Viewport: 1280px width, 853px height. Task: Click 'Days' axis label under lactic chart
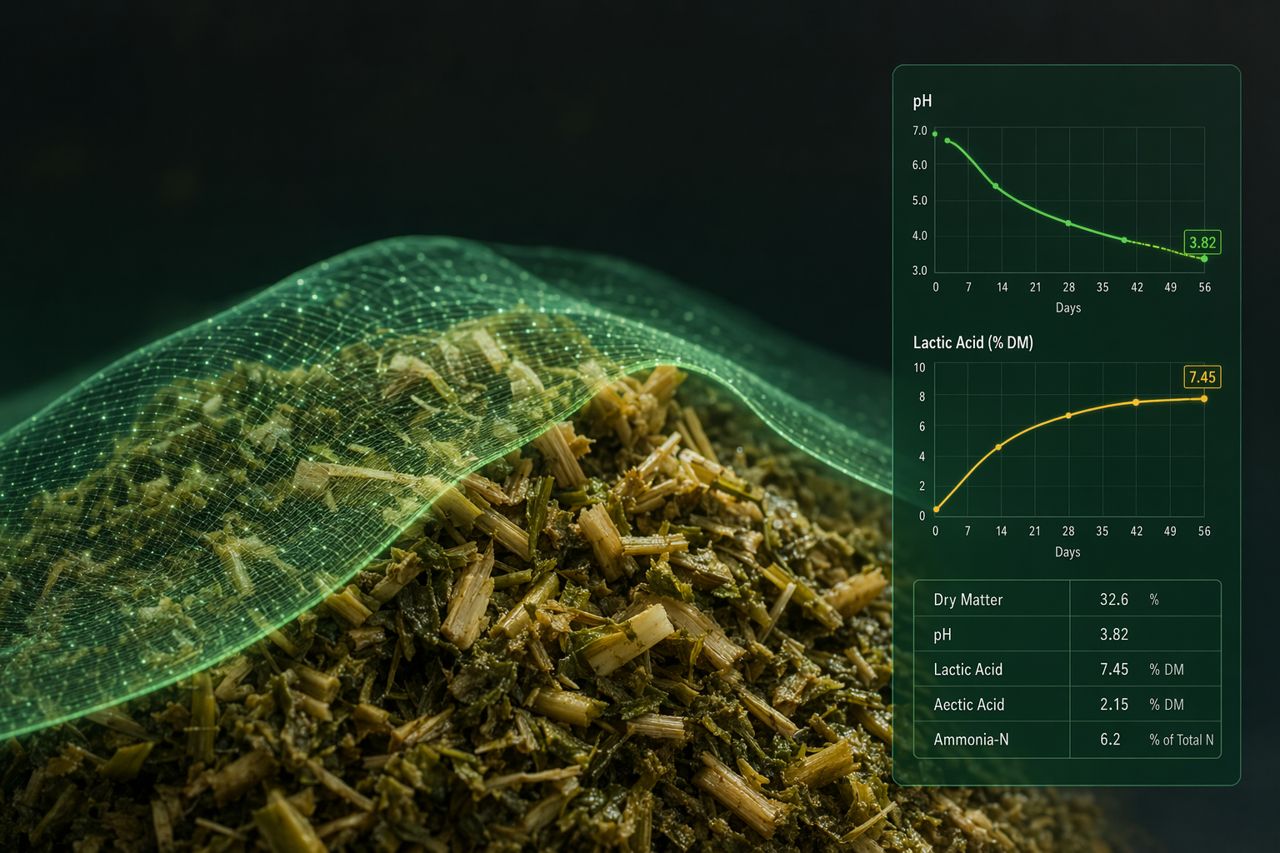[x=1068, y=552]
